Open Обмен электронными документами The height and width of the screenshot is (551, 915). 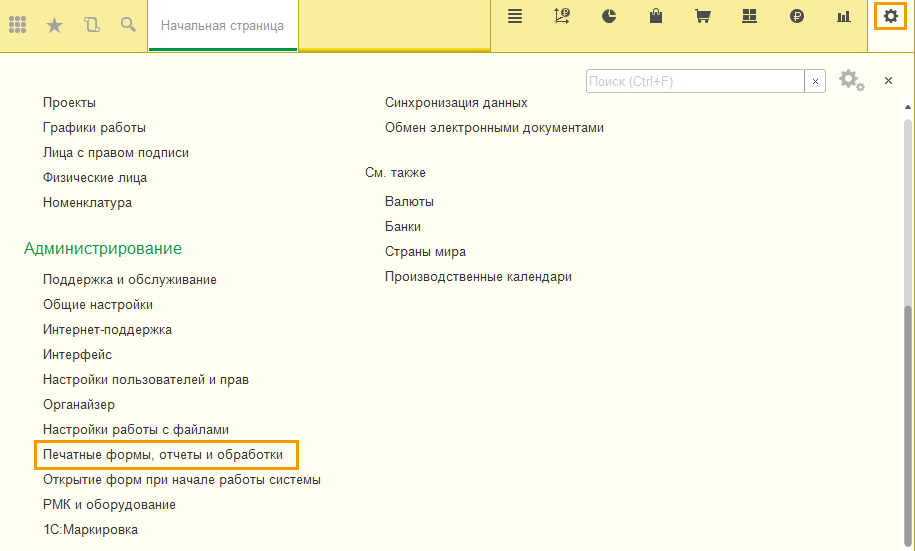point(494,128)
